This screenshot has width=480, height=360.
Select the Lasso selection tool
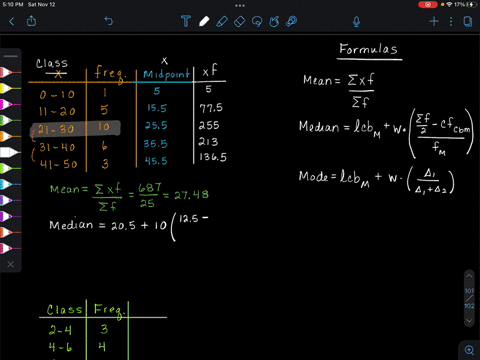point(257,22)
